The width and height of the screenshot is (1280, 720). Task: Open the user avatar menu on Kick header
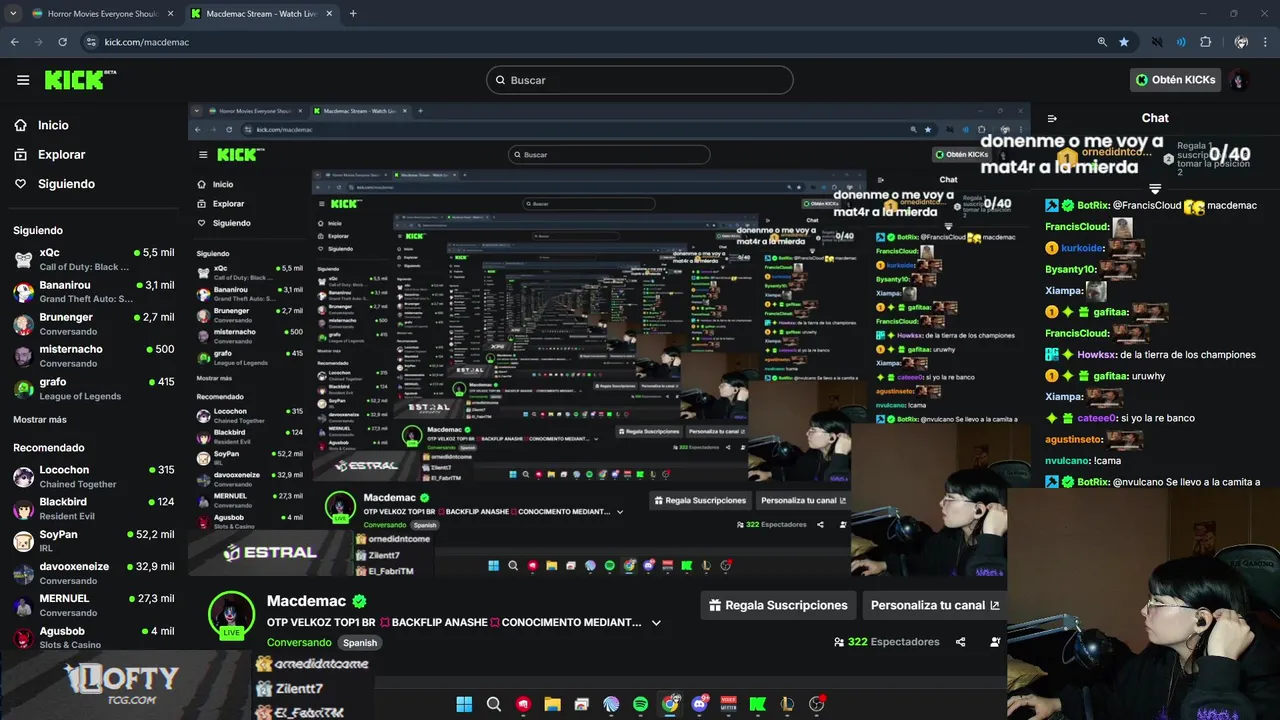1239,80
